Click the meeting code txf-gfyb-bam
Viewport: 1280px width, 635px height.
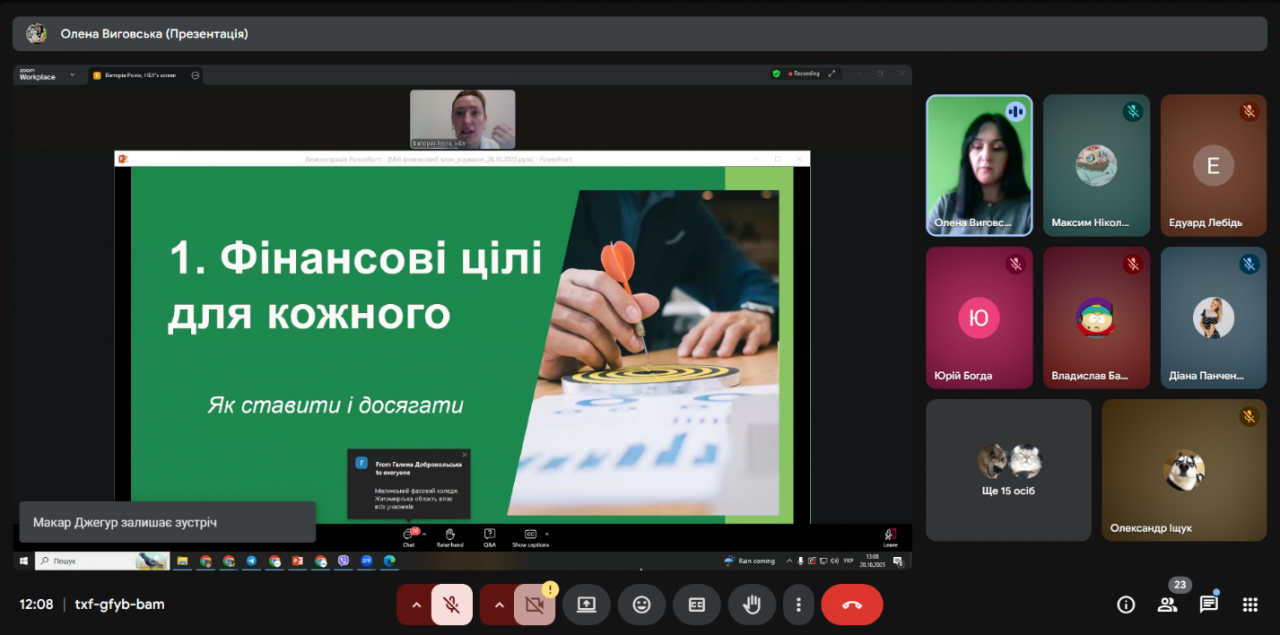(x=119, y=604)
